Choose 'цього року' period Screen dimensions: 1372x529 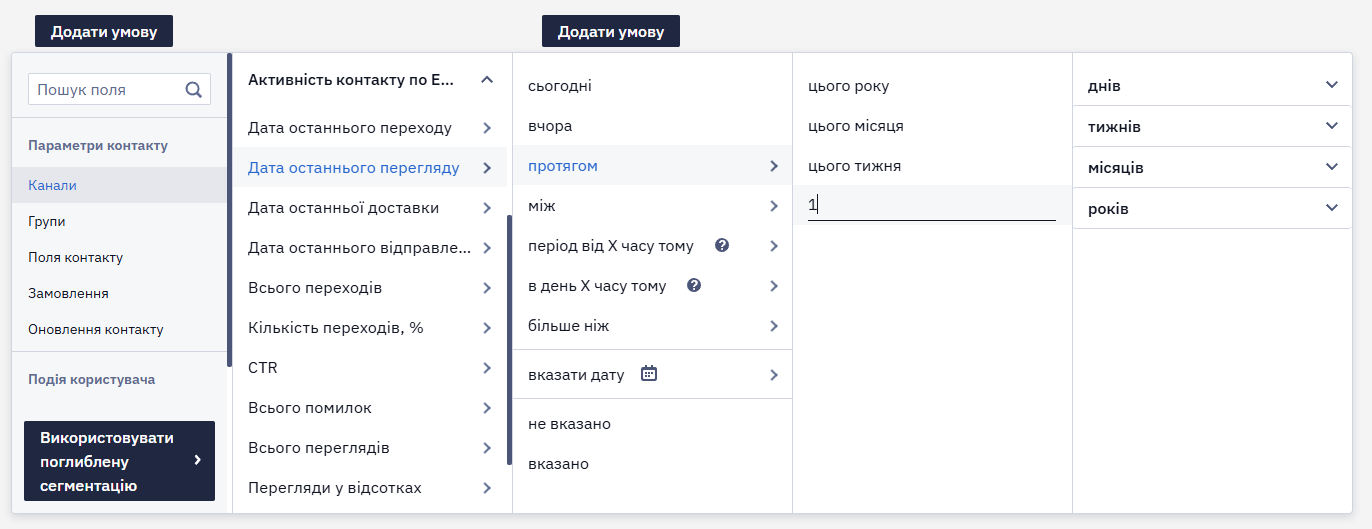tap(932, 85)
